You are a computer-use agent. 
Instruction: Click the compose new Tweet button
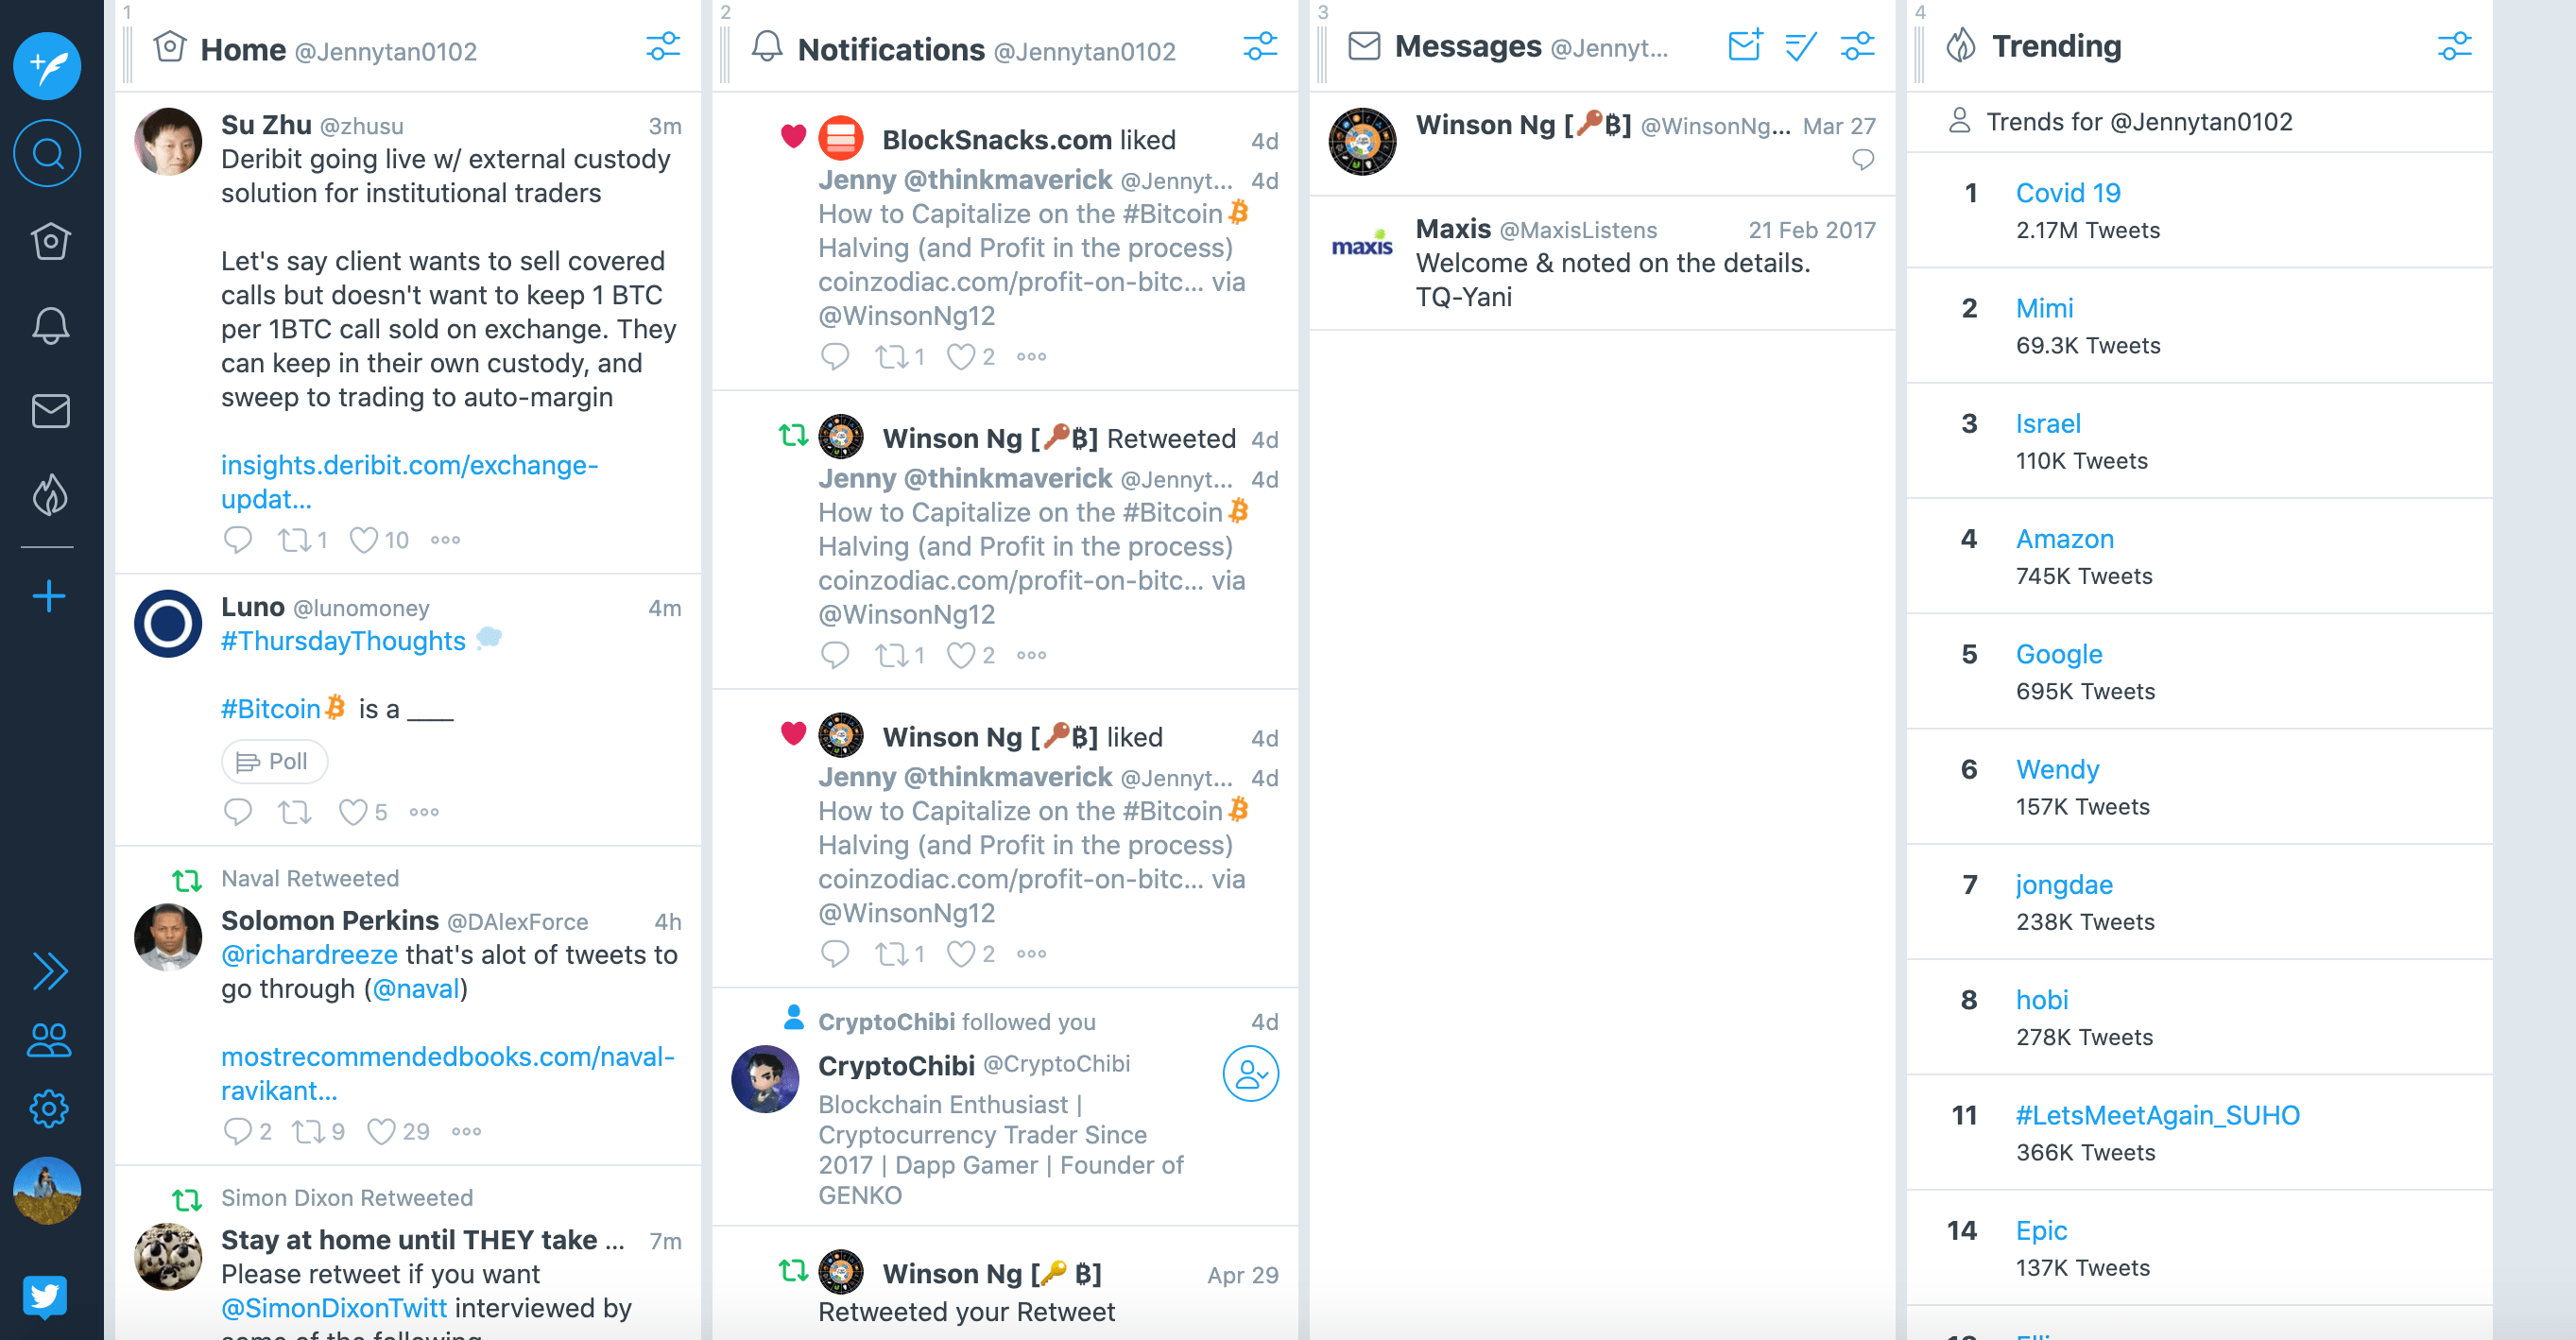47,66
